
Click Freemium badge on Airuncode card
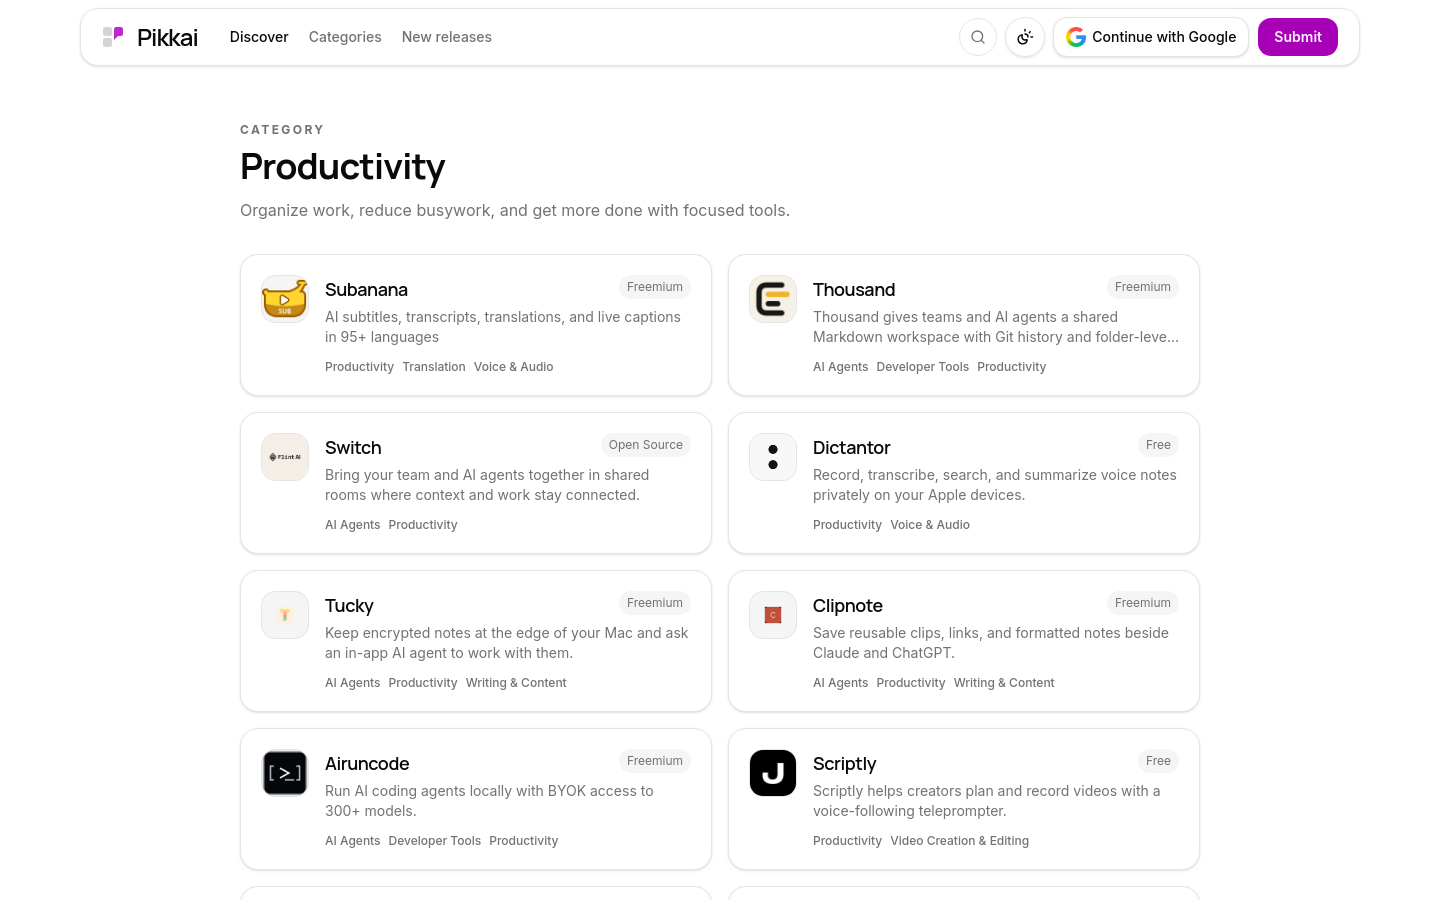655,761
